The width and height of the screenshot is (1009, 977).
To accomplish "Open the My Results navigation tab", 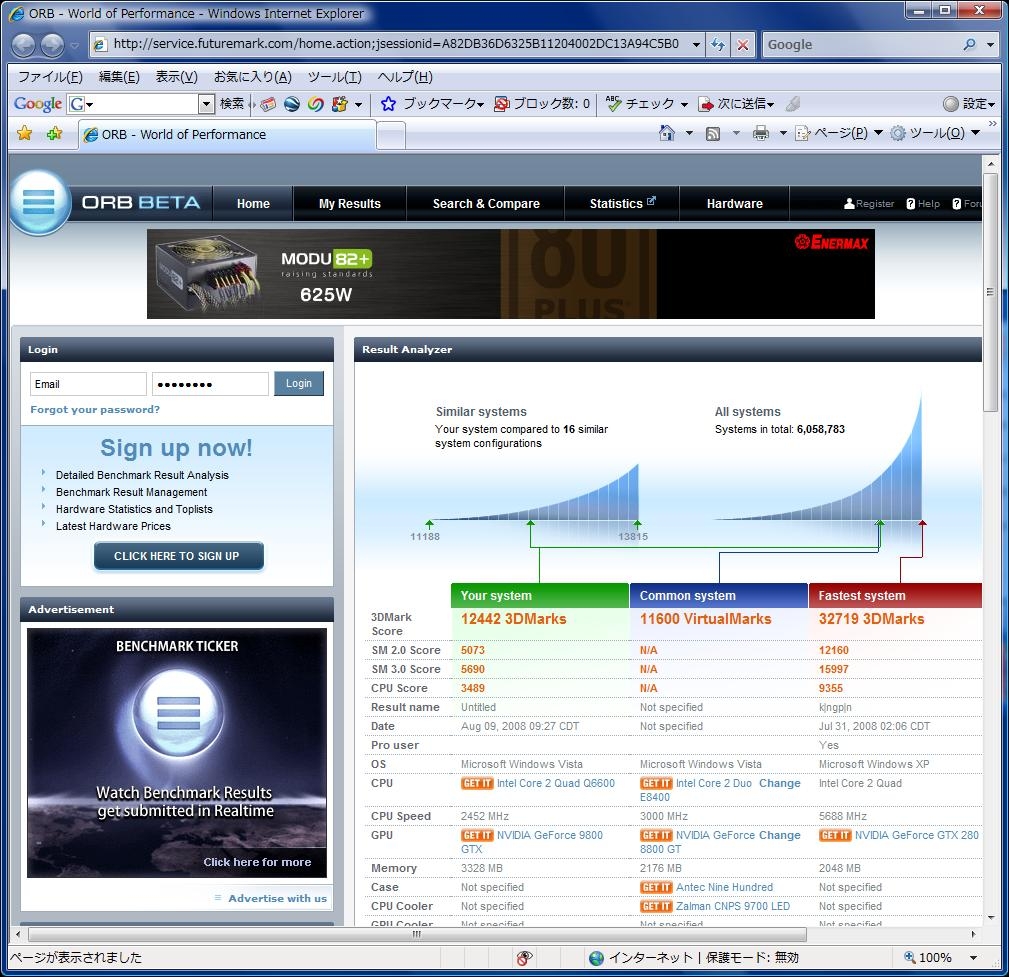I will click(x=349, y=203).
